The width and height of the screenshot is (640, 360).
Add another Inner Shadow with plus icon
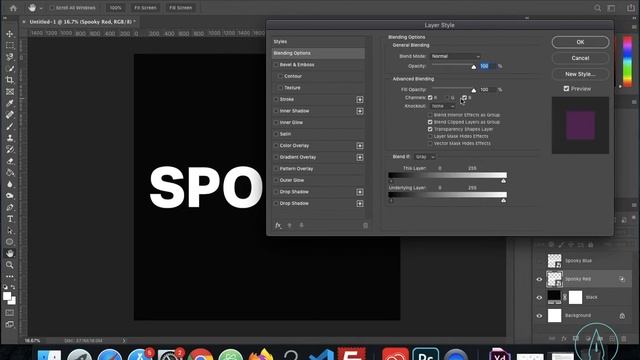360,111
